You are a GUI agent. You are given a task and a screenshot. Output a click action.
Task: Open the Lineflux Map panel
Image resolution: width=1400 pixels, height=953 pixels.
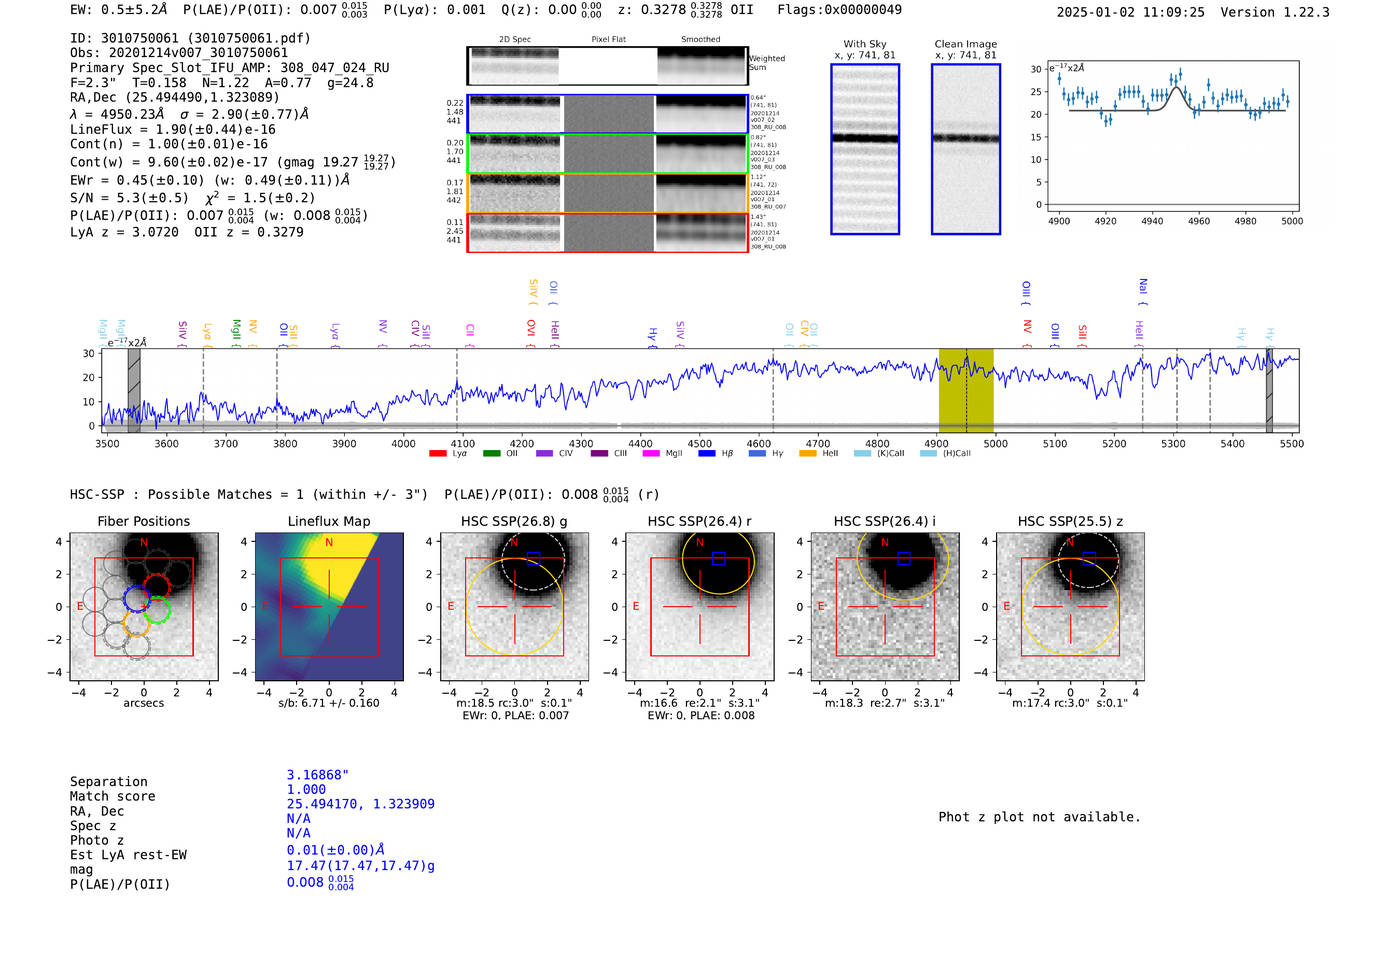(329, 606)
